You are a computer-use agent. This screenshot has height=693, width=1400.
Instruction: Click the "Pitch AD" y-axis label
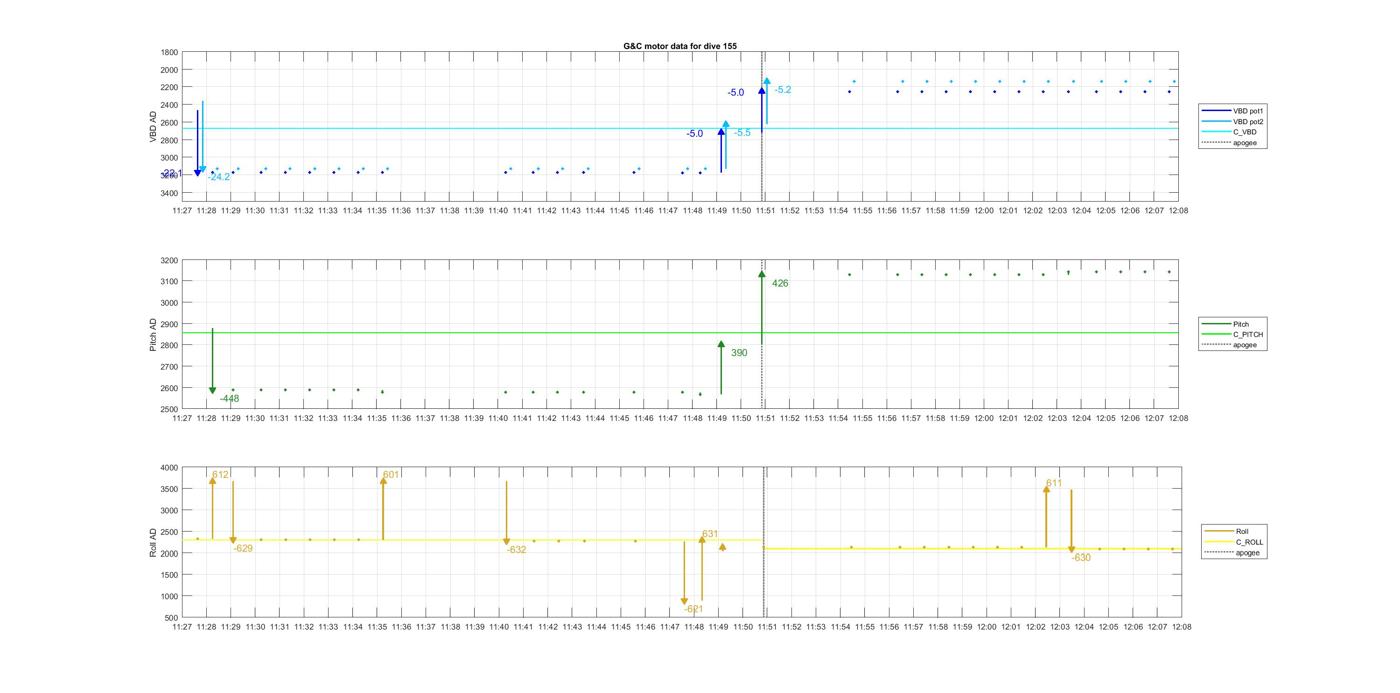pos(153,335)
